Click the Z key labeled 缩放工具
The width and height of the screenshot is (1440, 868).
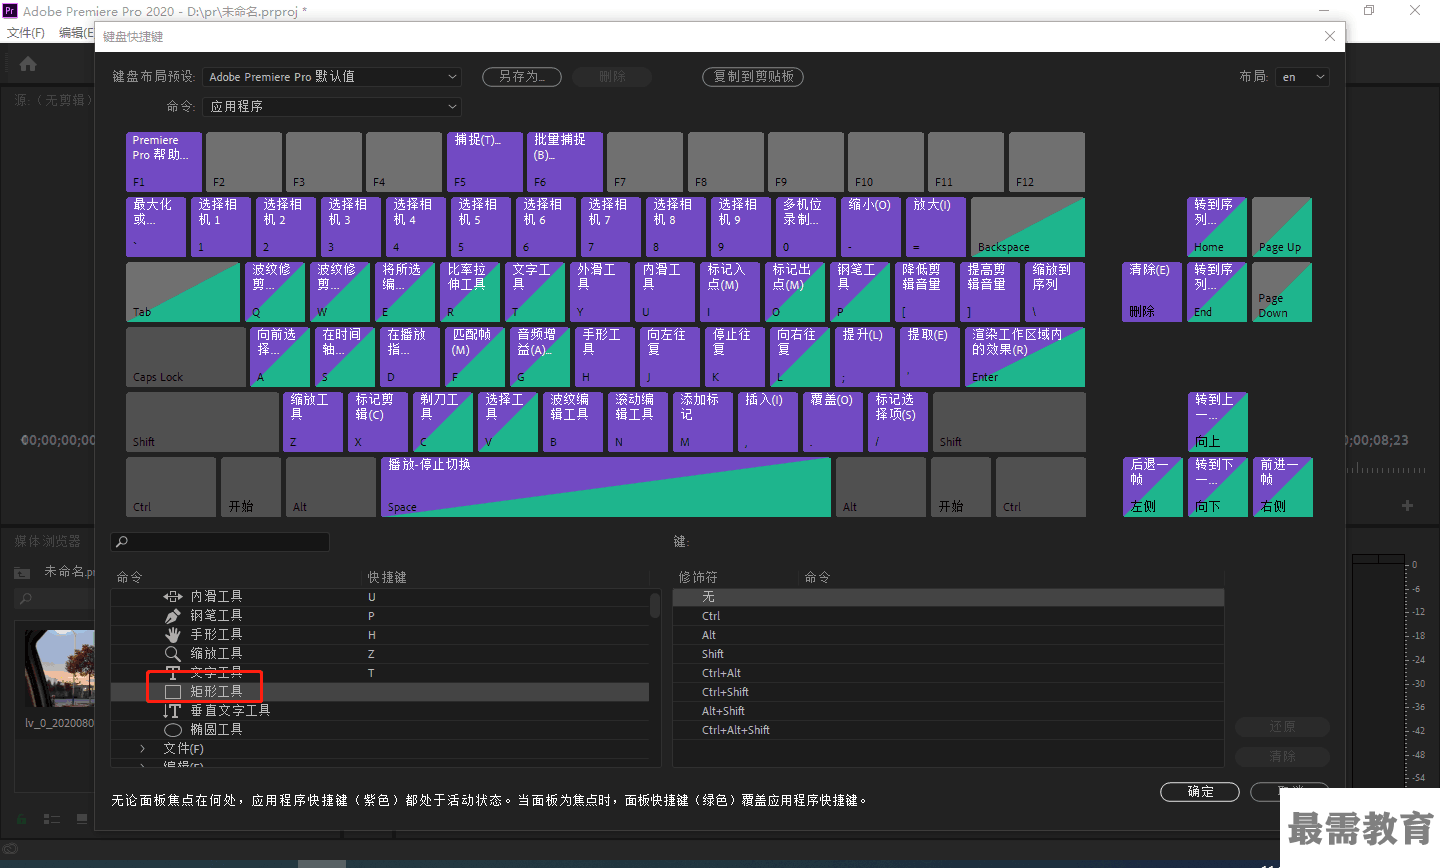pyautogui.click(x=313, y=422)
